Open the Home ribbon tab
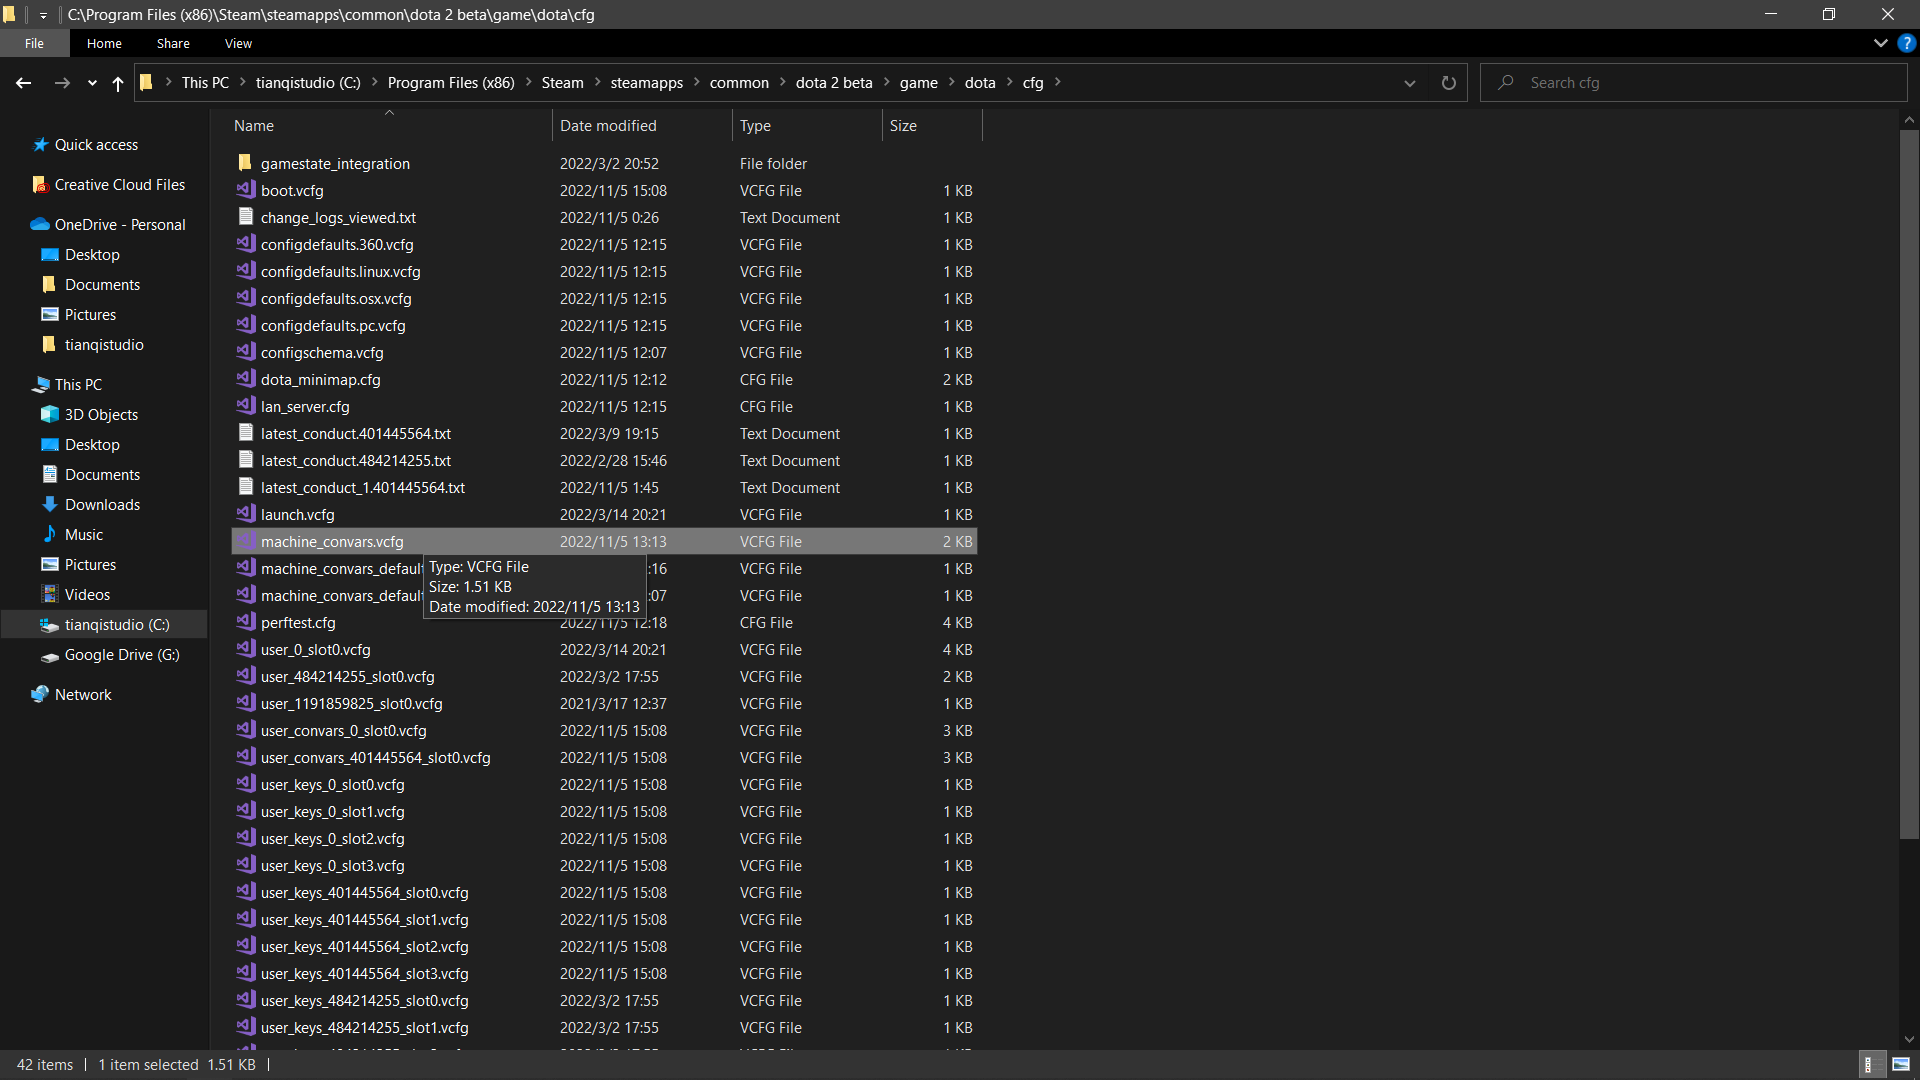The width and height of the screenshot is (1920, 1080). point(104,43)
